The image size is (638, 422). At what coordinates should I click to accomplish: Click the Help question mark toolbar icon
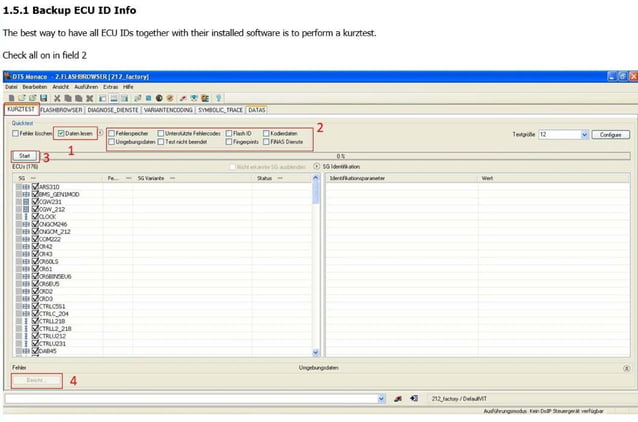coord(218,98)
